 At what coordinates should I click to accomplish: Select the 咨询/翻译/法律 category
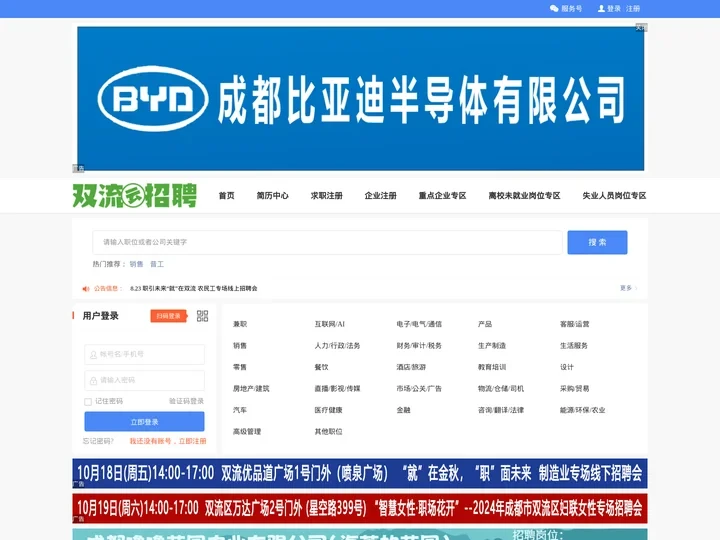pos(501,410)
